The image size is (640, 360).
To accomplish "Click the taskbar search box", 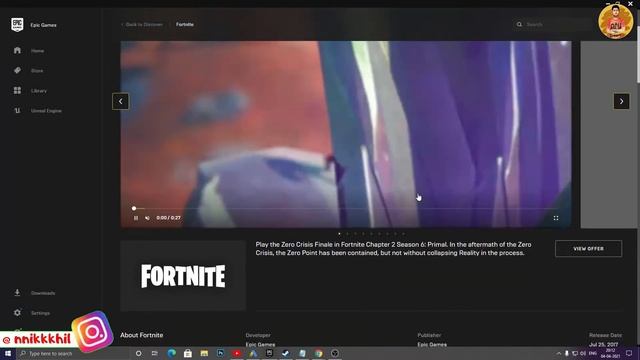I will [x=73, y=353].
